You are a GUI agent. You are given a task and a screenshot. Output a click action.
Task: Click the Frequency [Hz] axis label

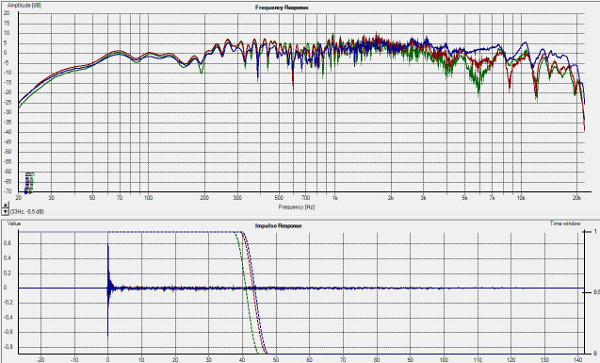pos(297,207)
